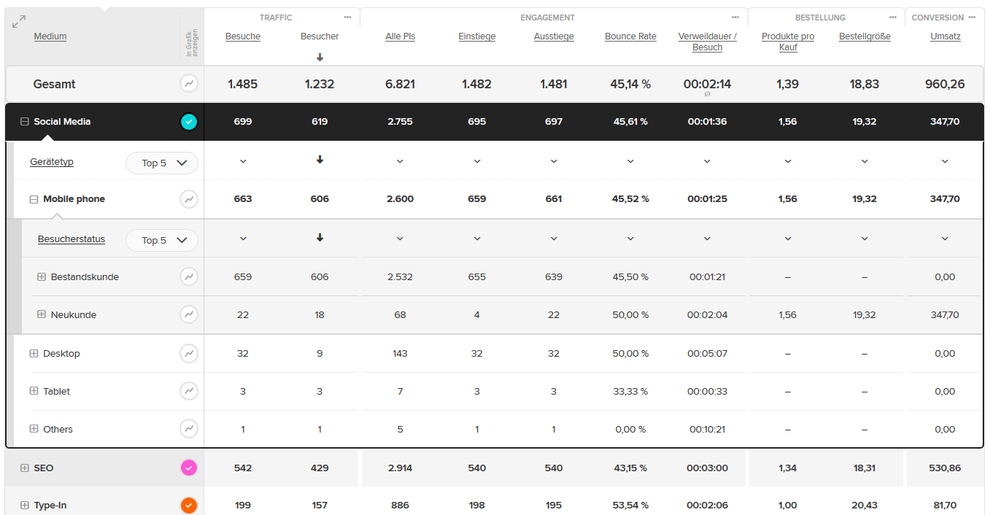The image size is (990, 515).
Task: Select Tablet Bounce Rate 33,33 %
Action: click(x=631, y=391)
